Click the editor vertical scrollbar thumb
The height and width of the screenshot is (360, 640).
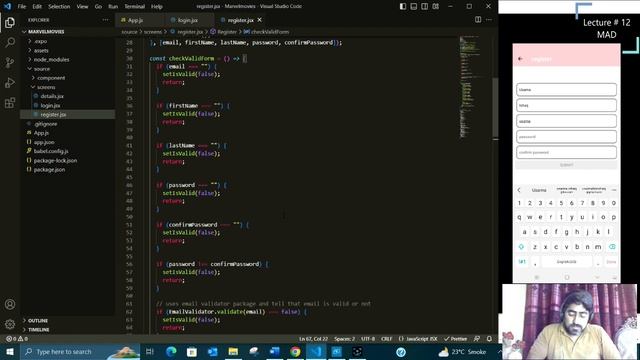pyautogui.click(x=495, y=108)
